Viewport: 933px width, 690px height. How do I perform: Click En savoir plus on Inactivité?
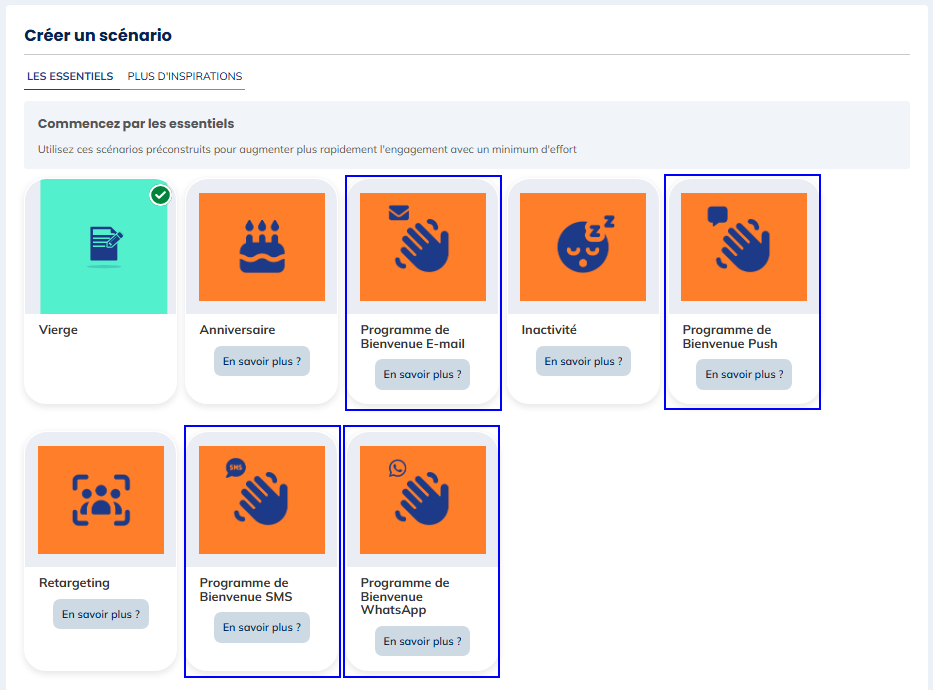tap(583, 360)
